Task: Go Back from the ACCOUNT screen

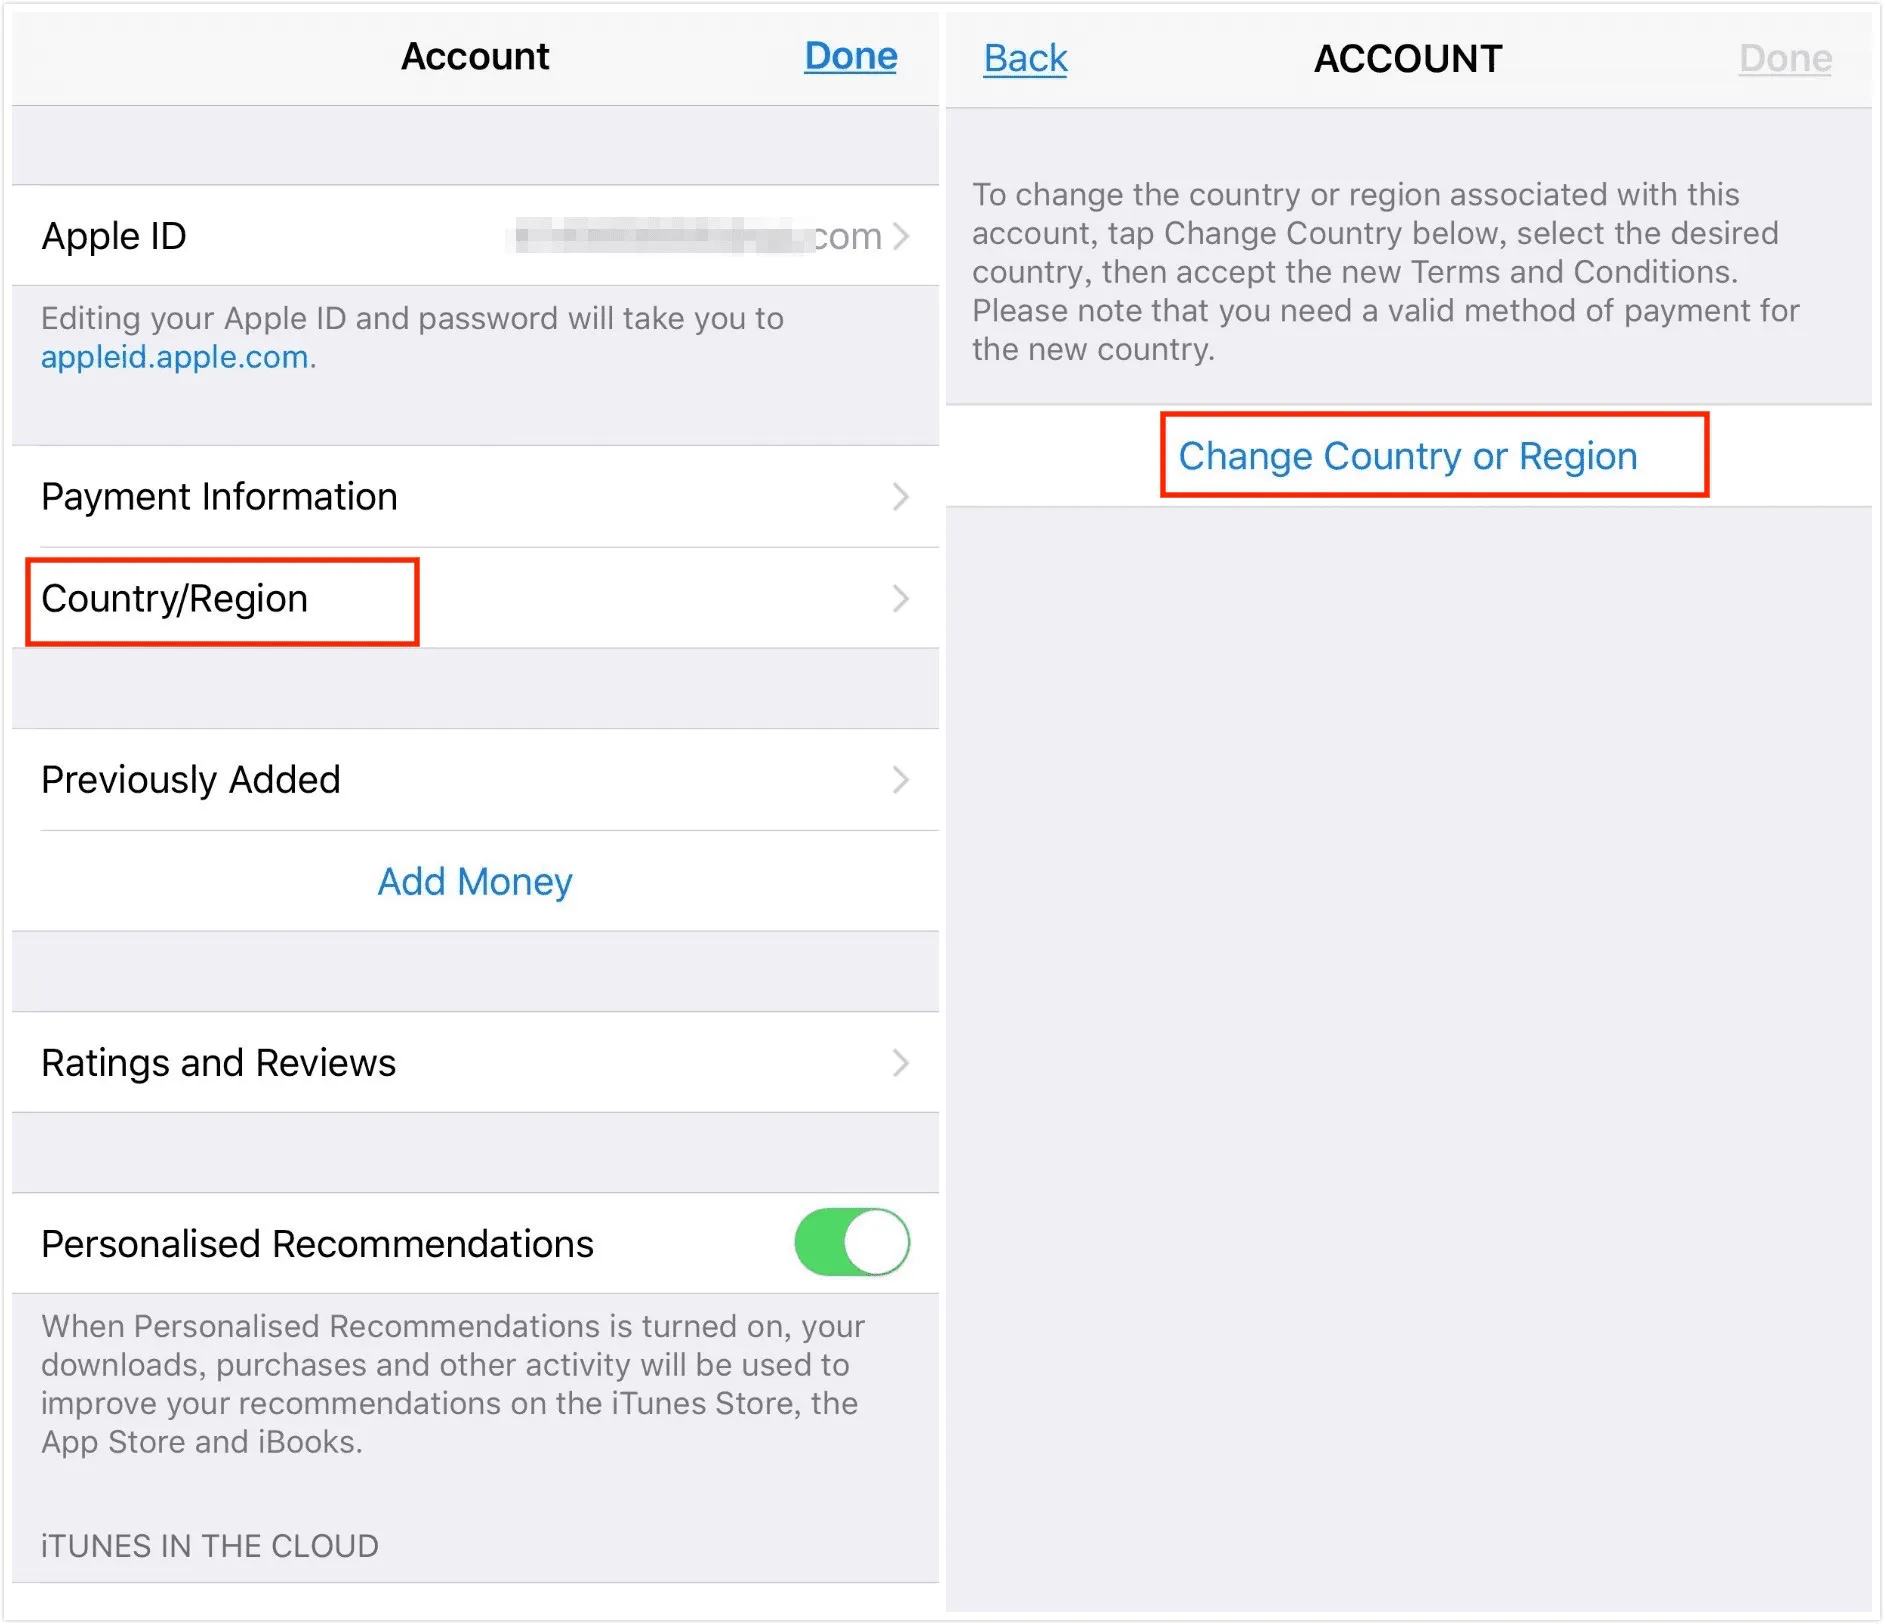Action: tap(1025, 59)
